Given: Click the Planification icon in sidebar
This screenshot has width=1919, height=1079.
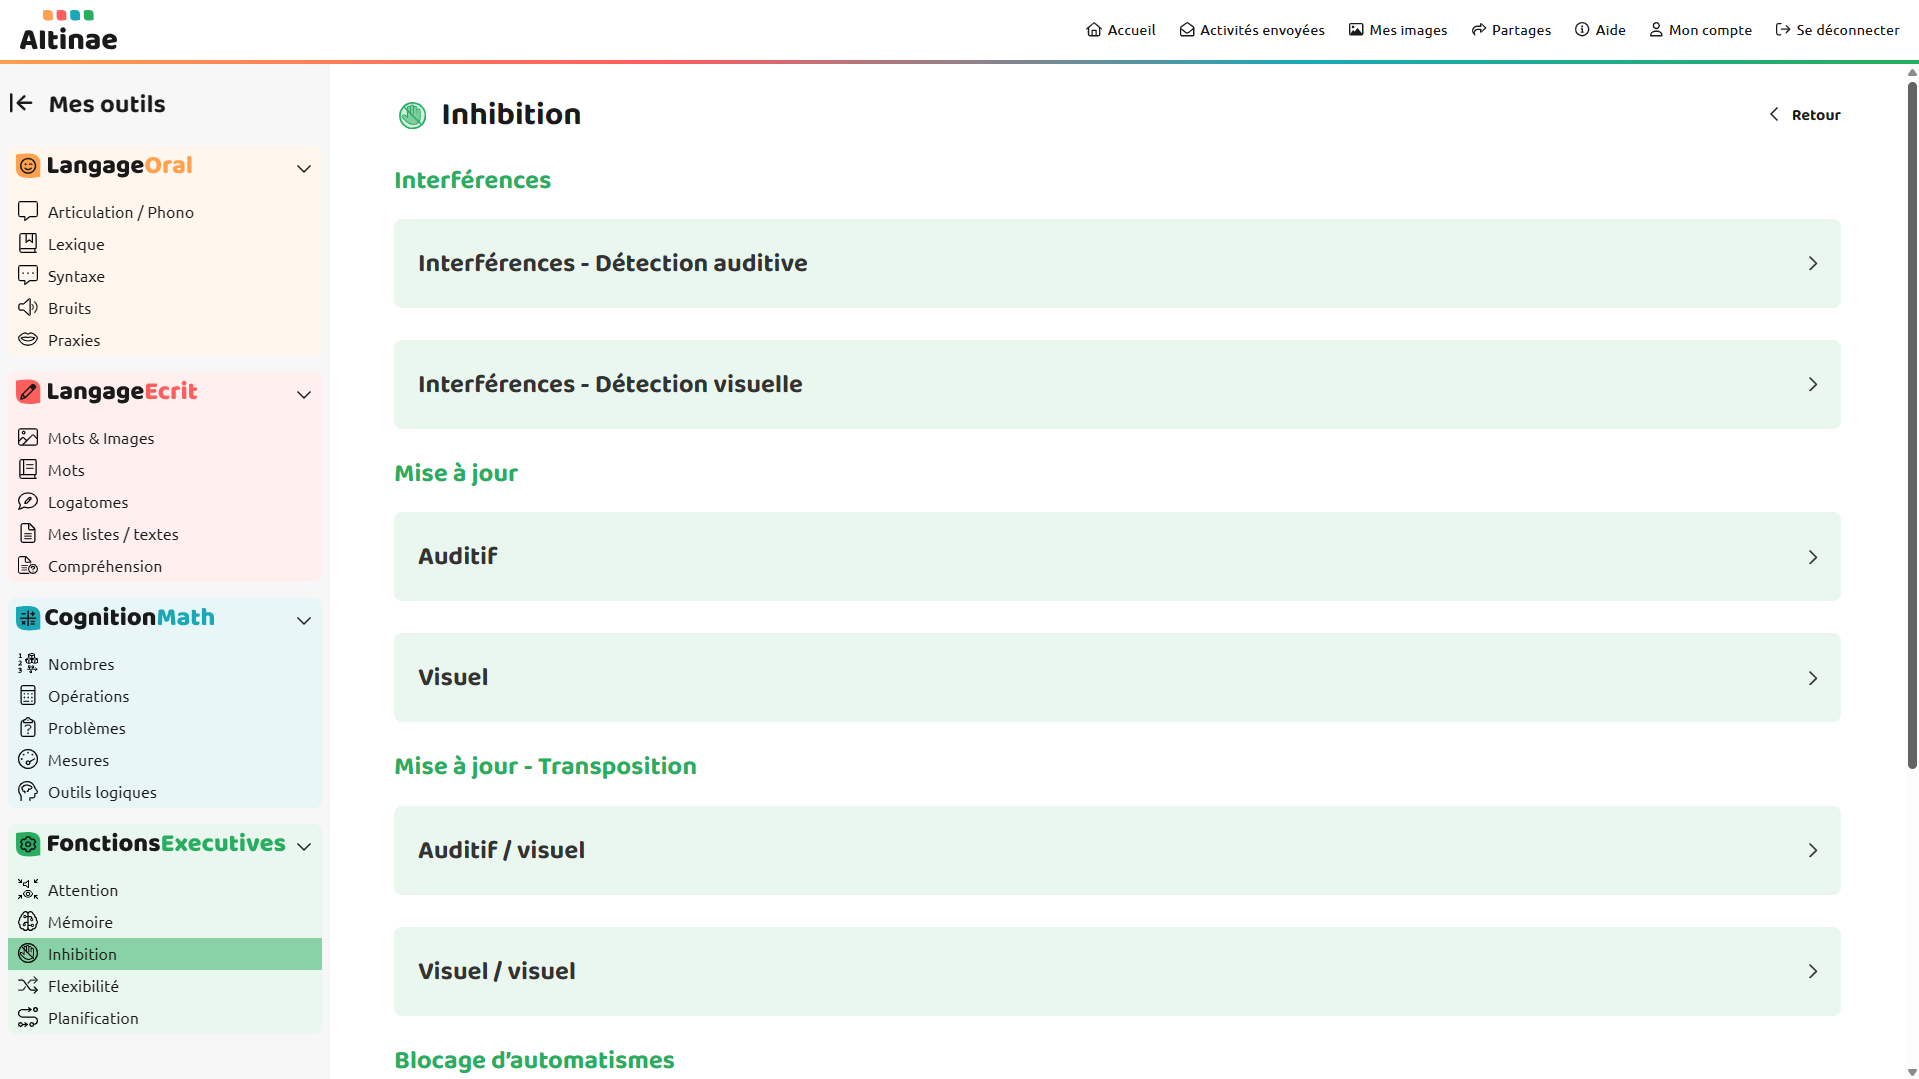Looking at the screenshot, I should pyautogui.click(x=28, y=1017).
